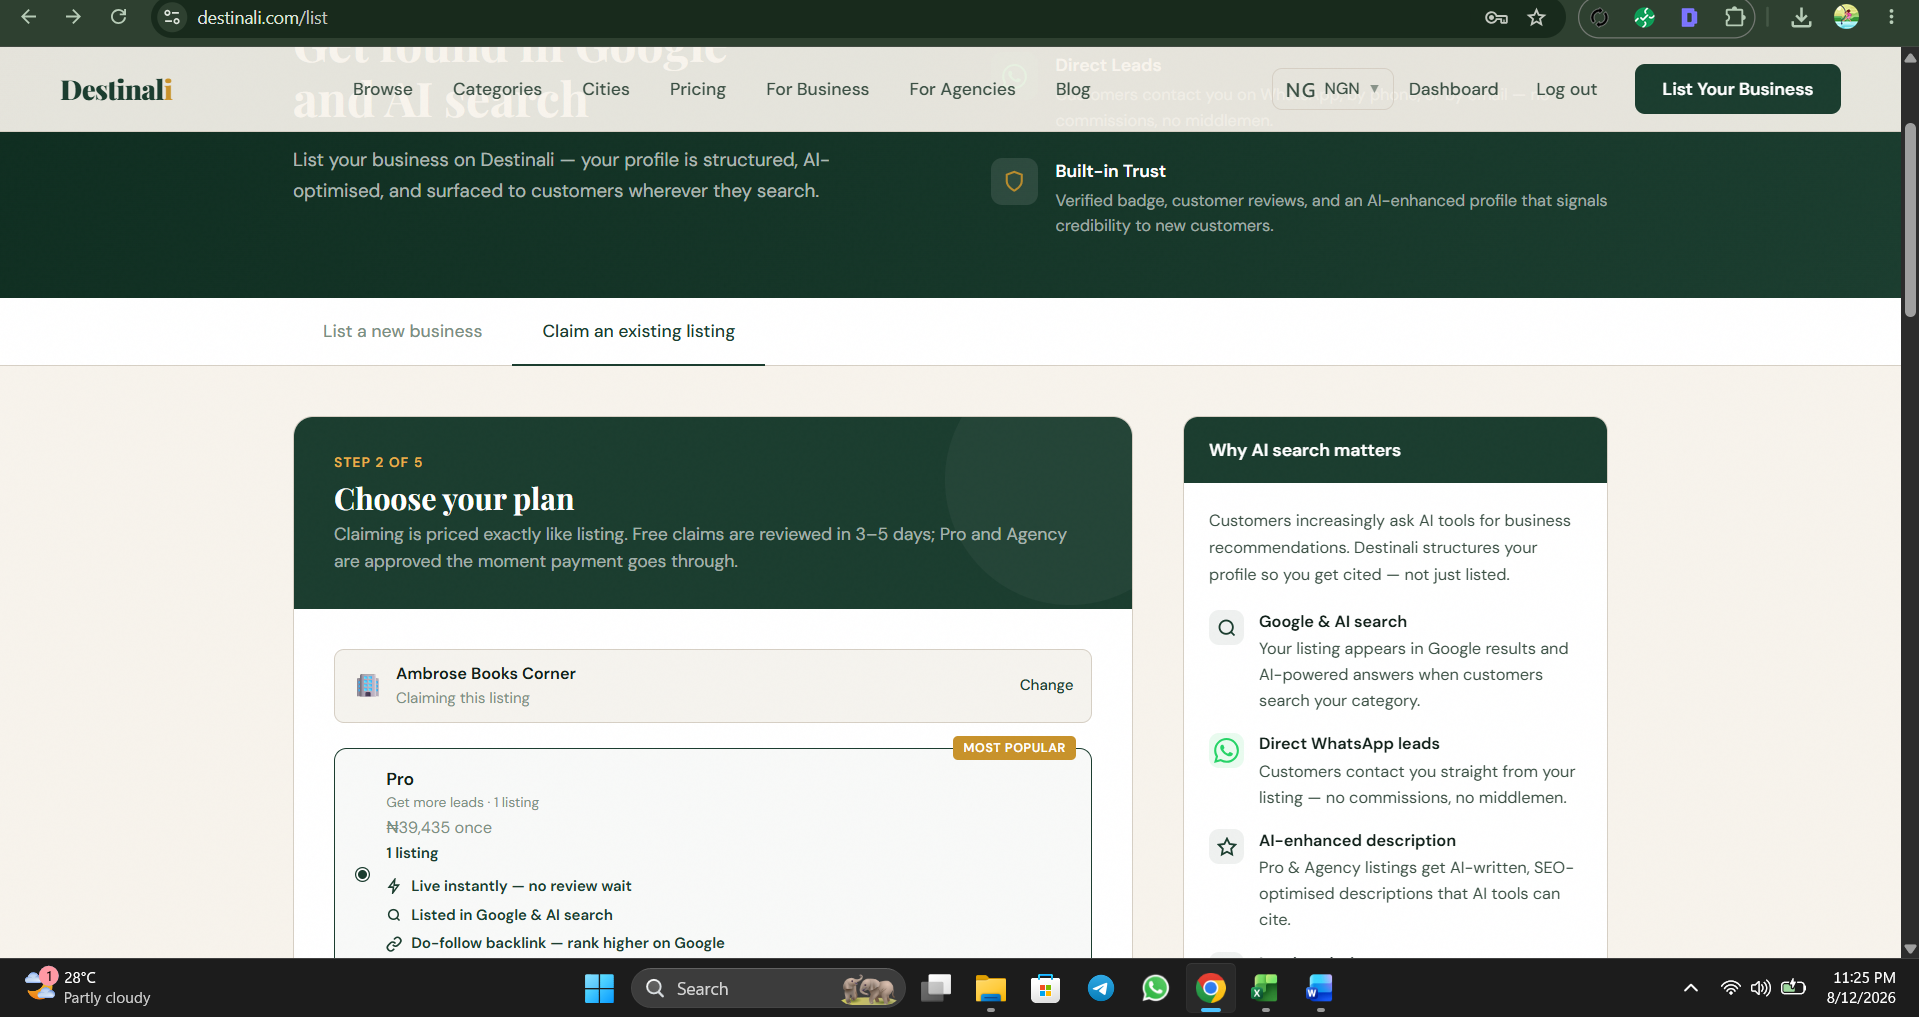Open Telegram from taskbar
Viewport: 1919px width, 1017px height.
pyautogui.click(x=1101, y=988)
